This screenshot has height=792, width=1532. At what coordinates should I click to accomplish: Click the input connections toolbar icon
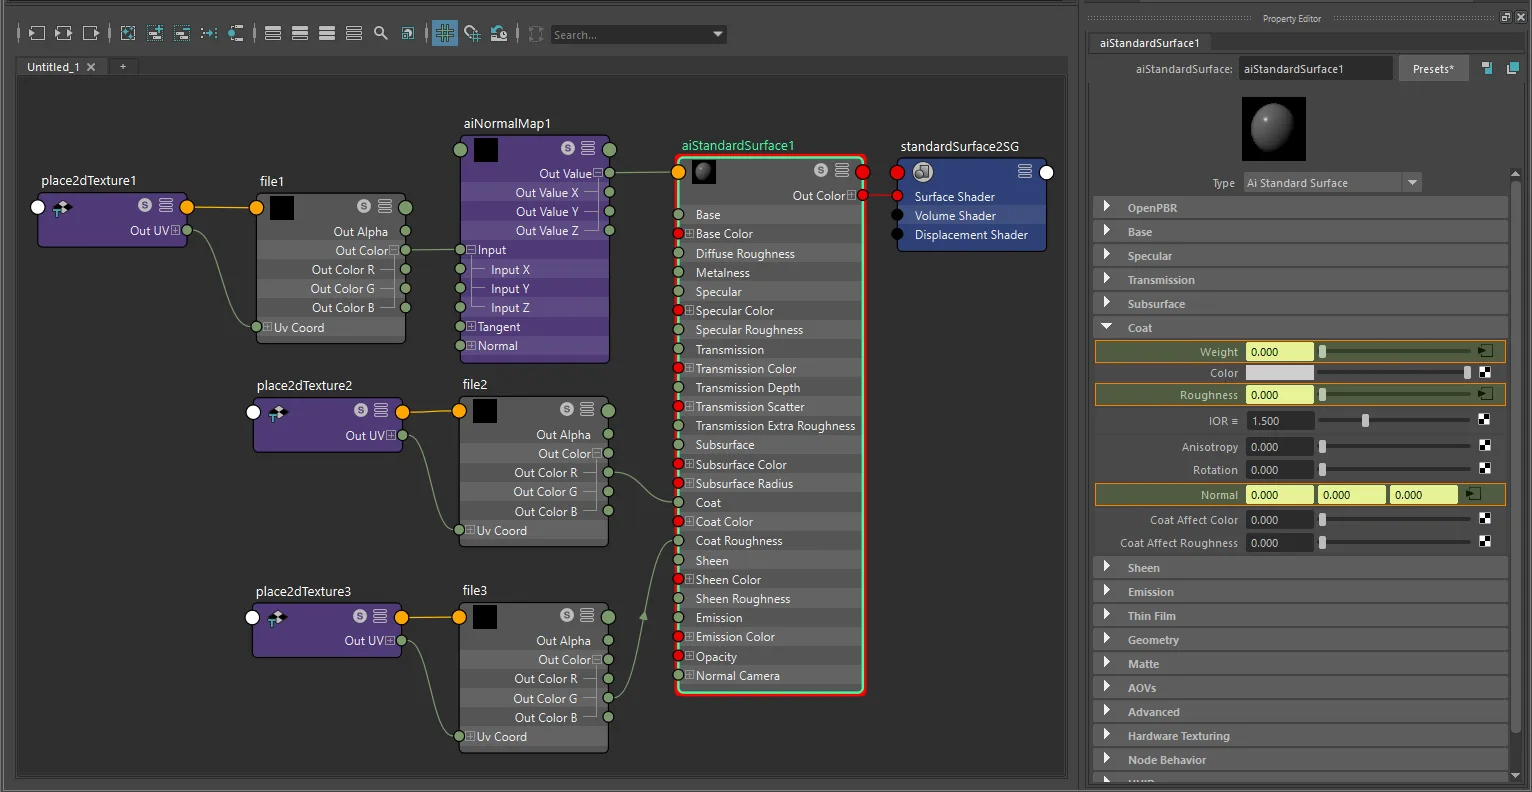pos(36,33)
